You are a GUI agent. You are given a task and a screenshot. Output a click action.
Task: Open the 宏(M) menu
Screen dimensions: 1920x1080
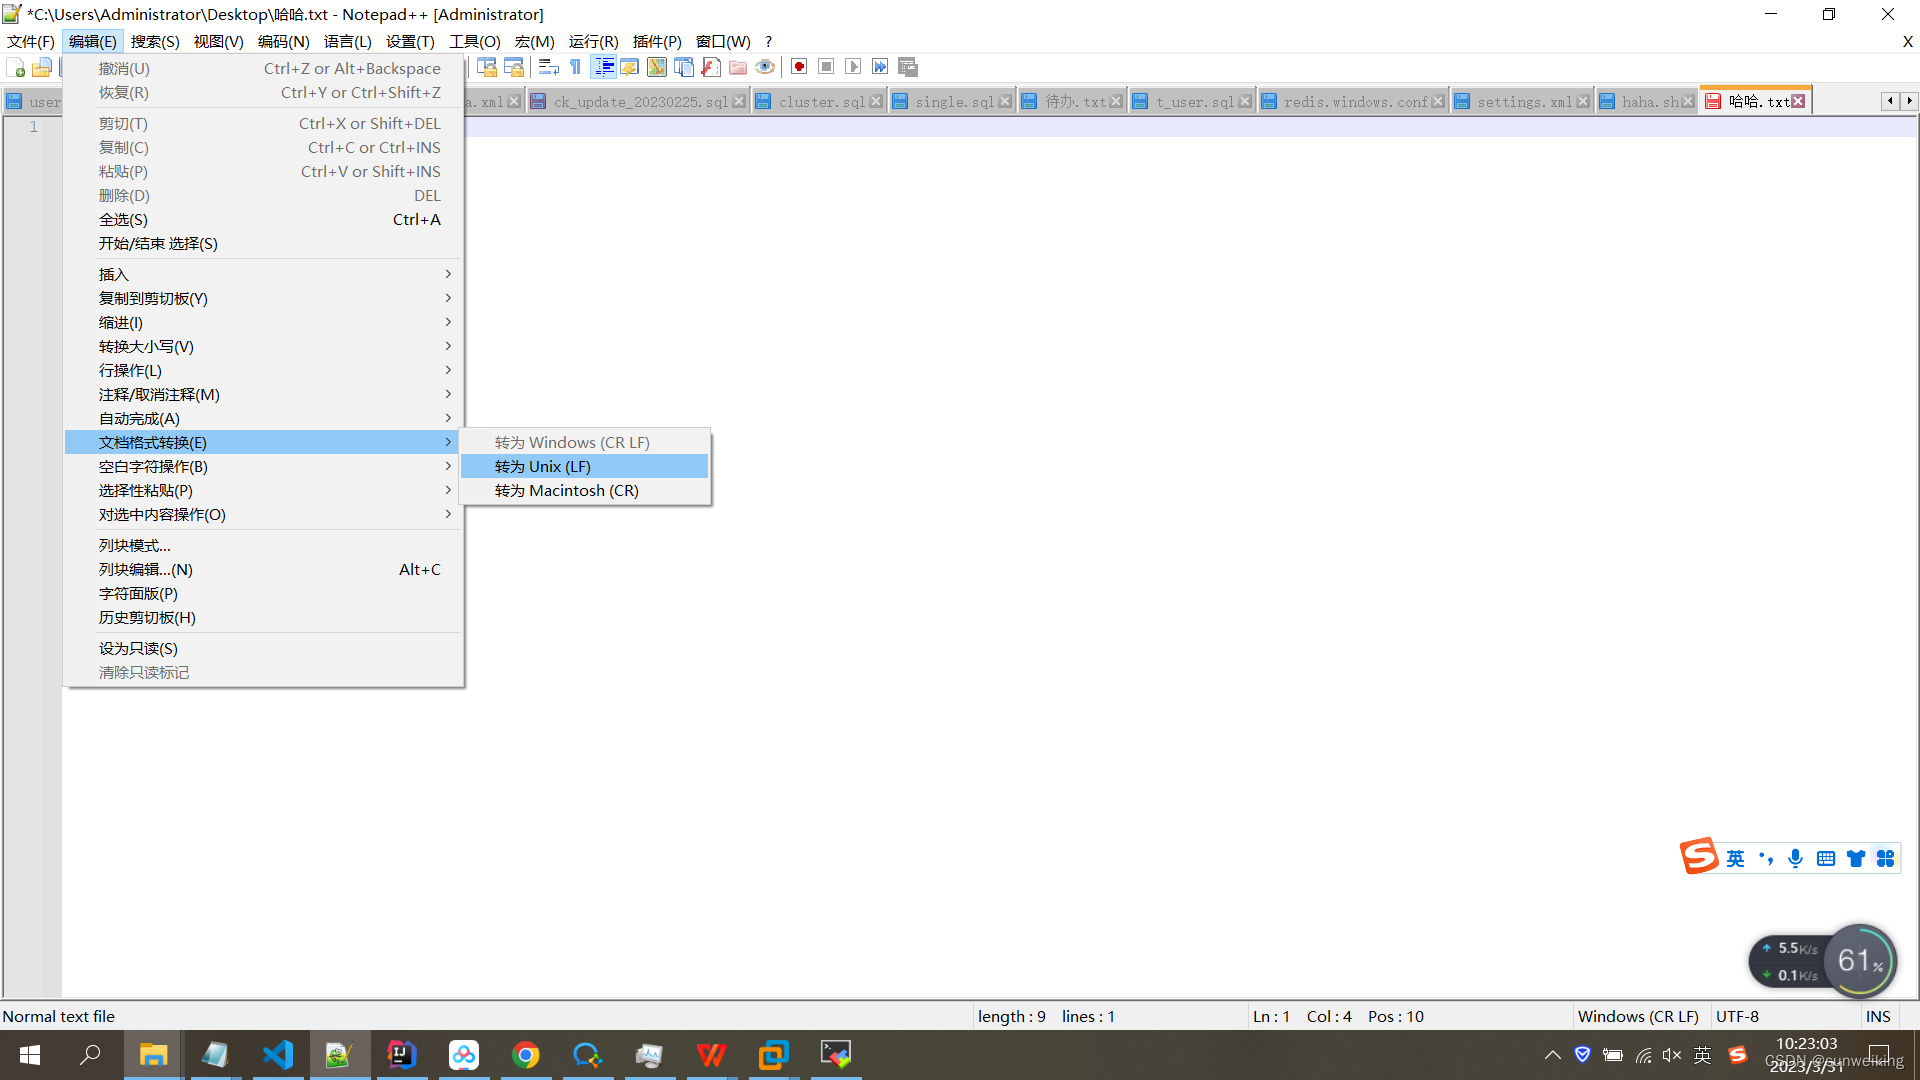pyautogui.click(x=535, y=41)
